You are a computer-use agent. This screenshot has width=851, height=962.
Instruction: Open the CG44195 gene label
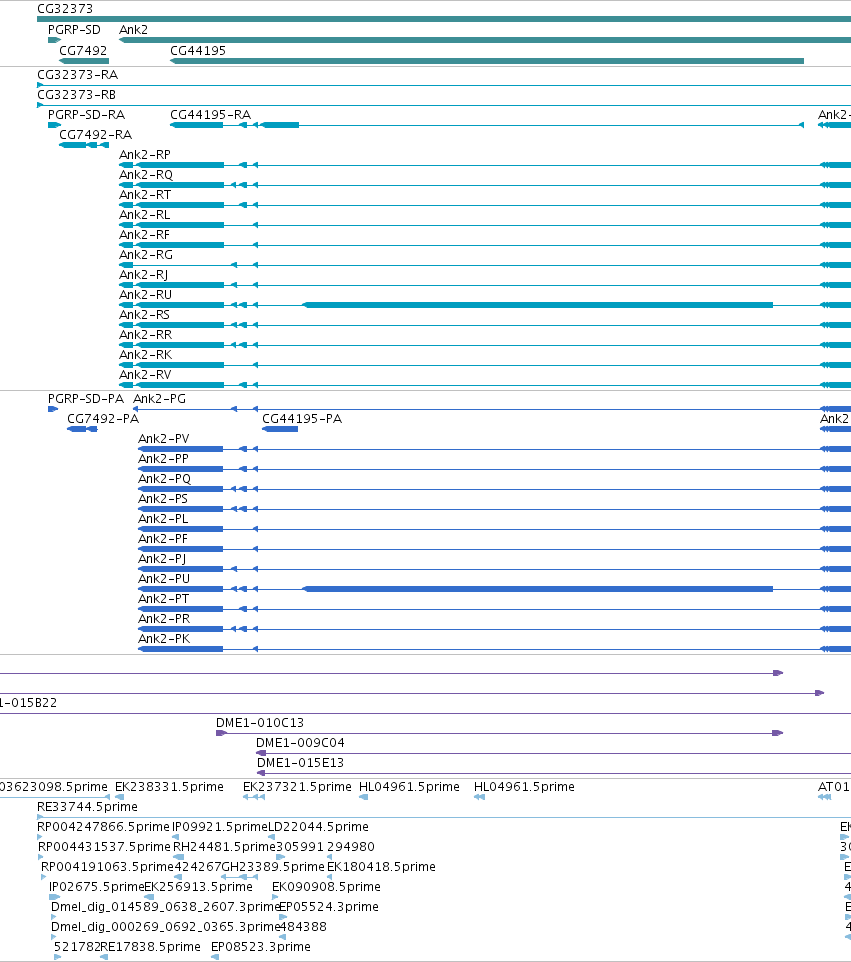(198, 51)
